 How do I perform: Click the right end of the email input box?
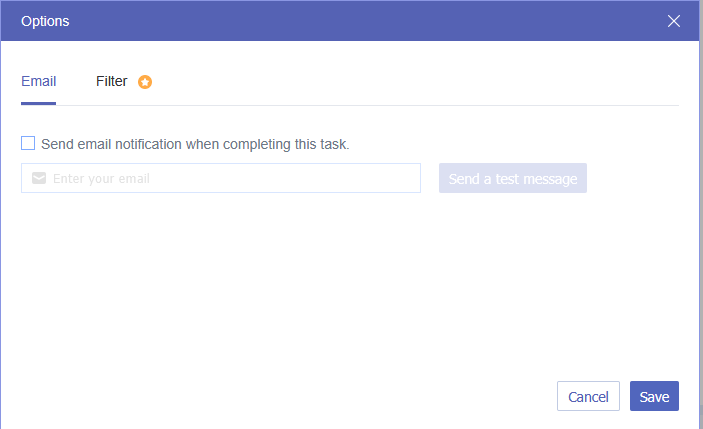coord(405,179)
